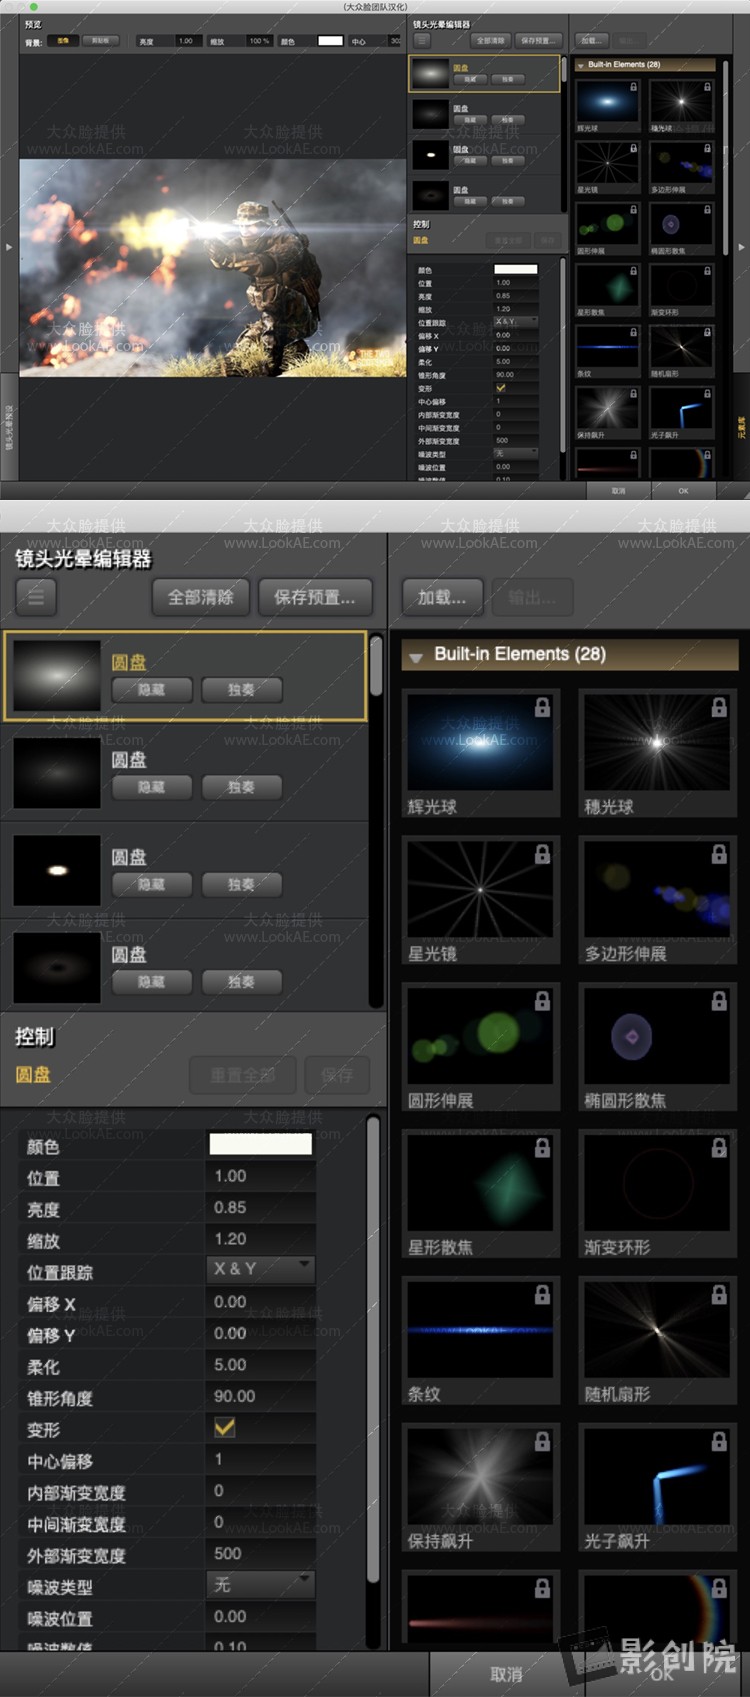Click the list menu icon under 镜头光晕编辑器

36,598
